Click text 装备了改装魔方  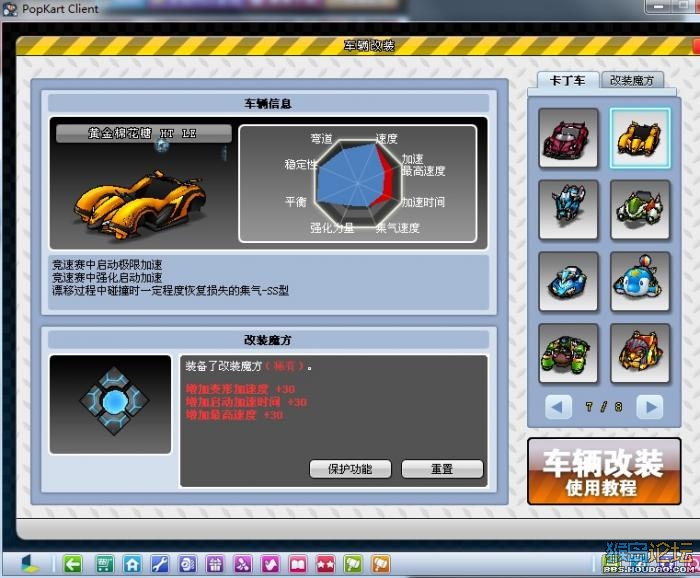[224, 367]
